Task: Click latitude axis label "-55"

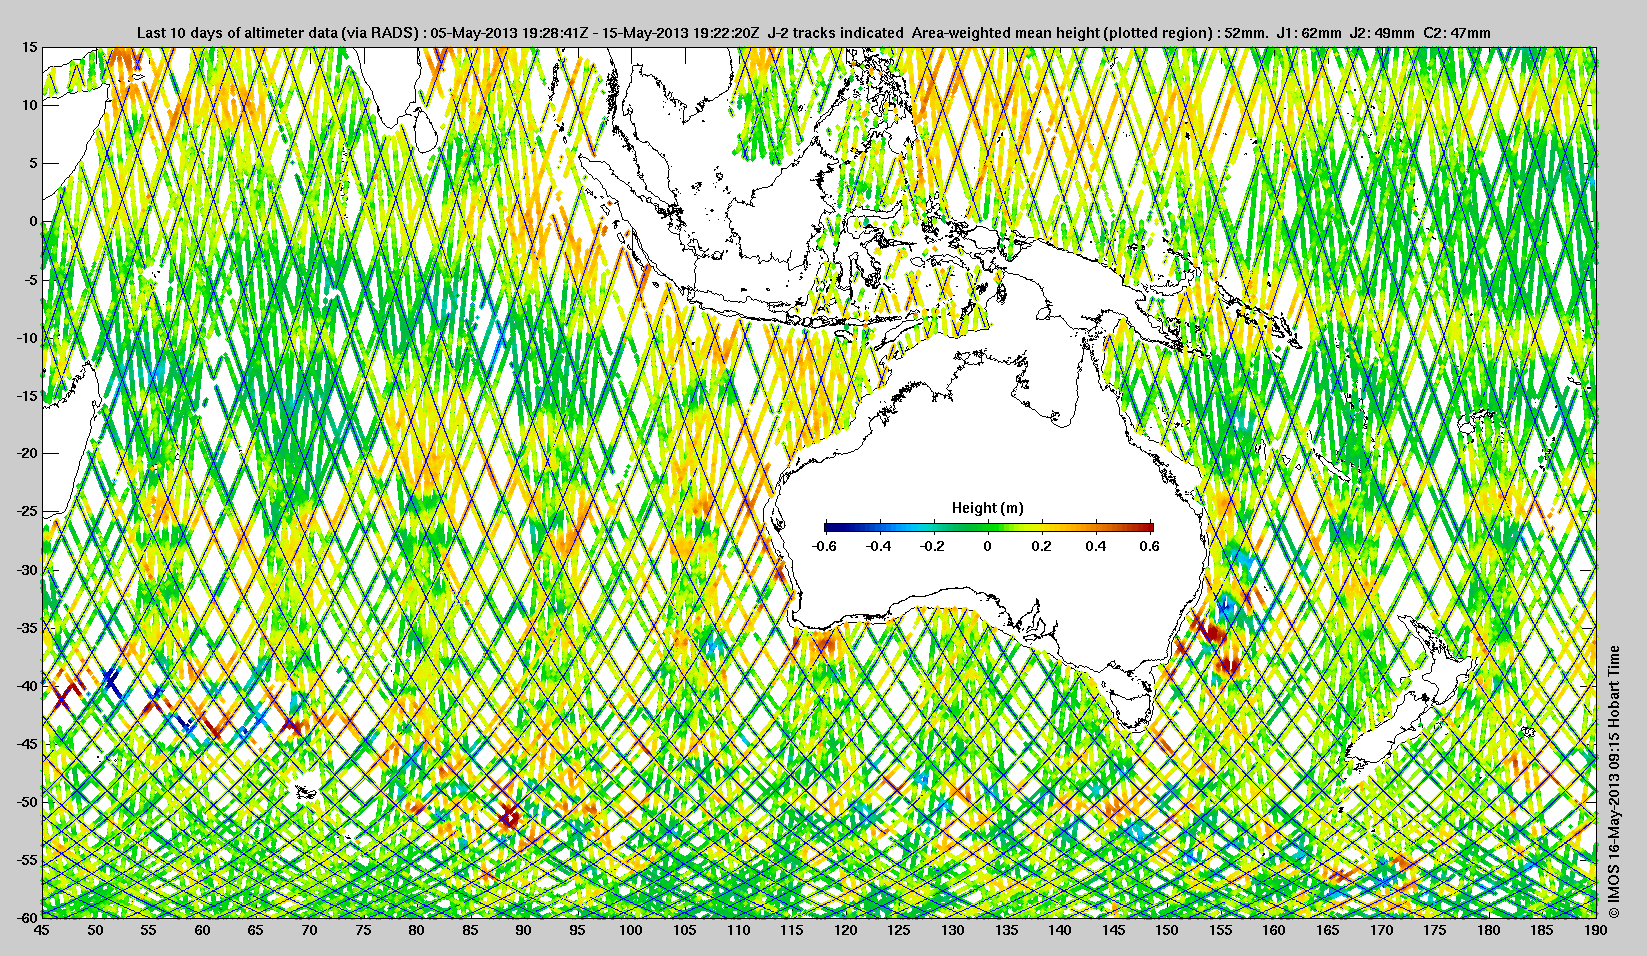Action: 27,860
